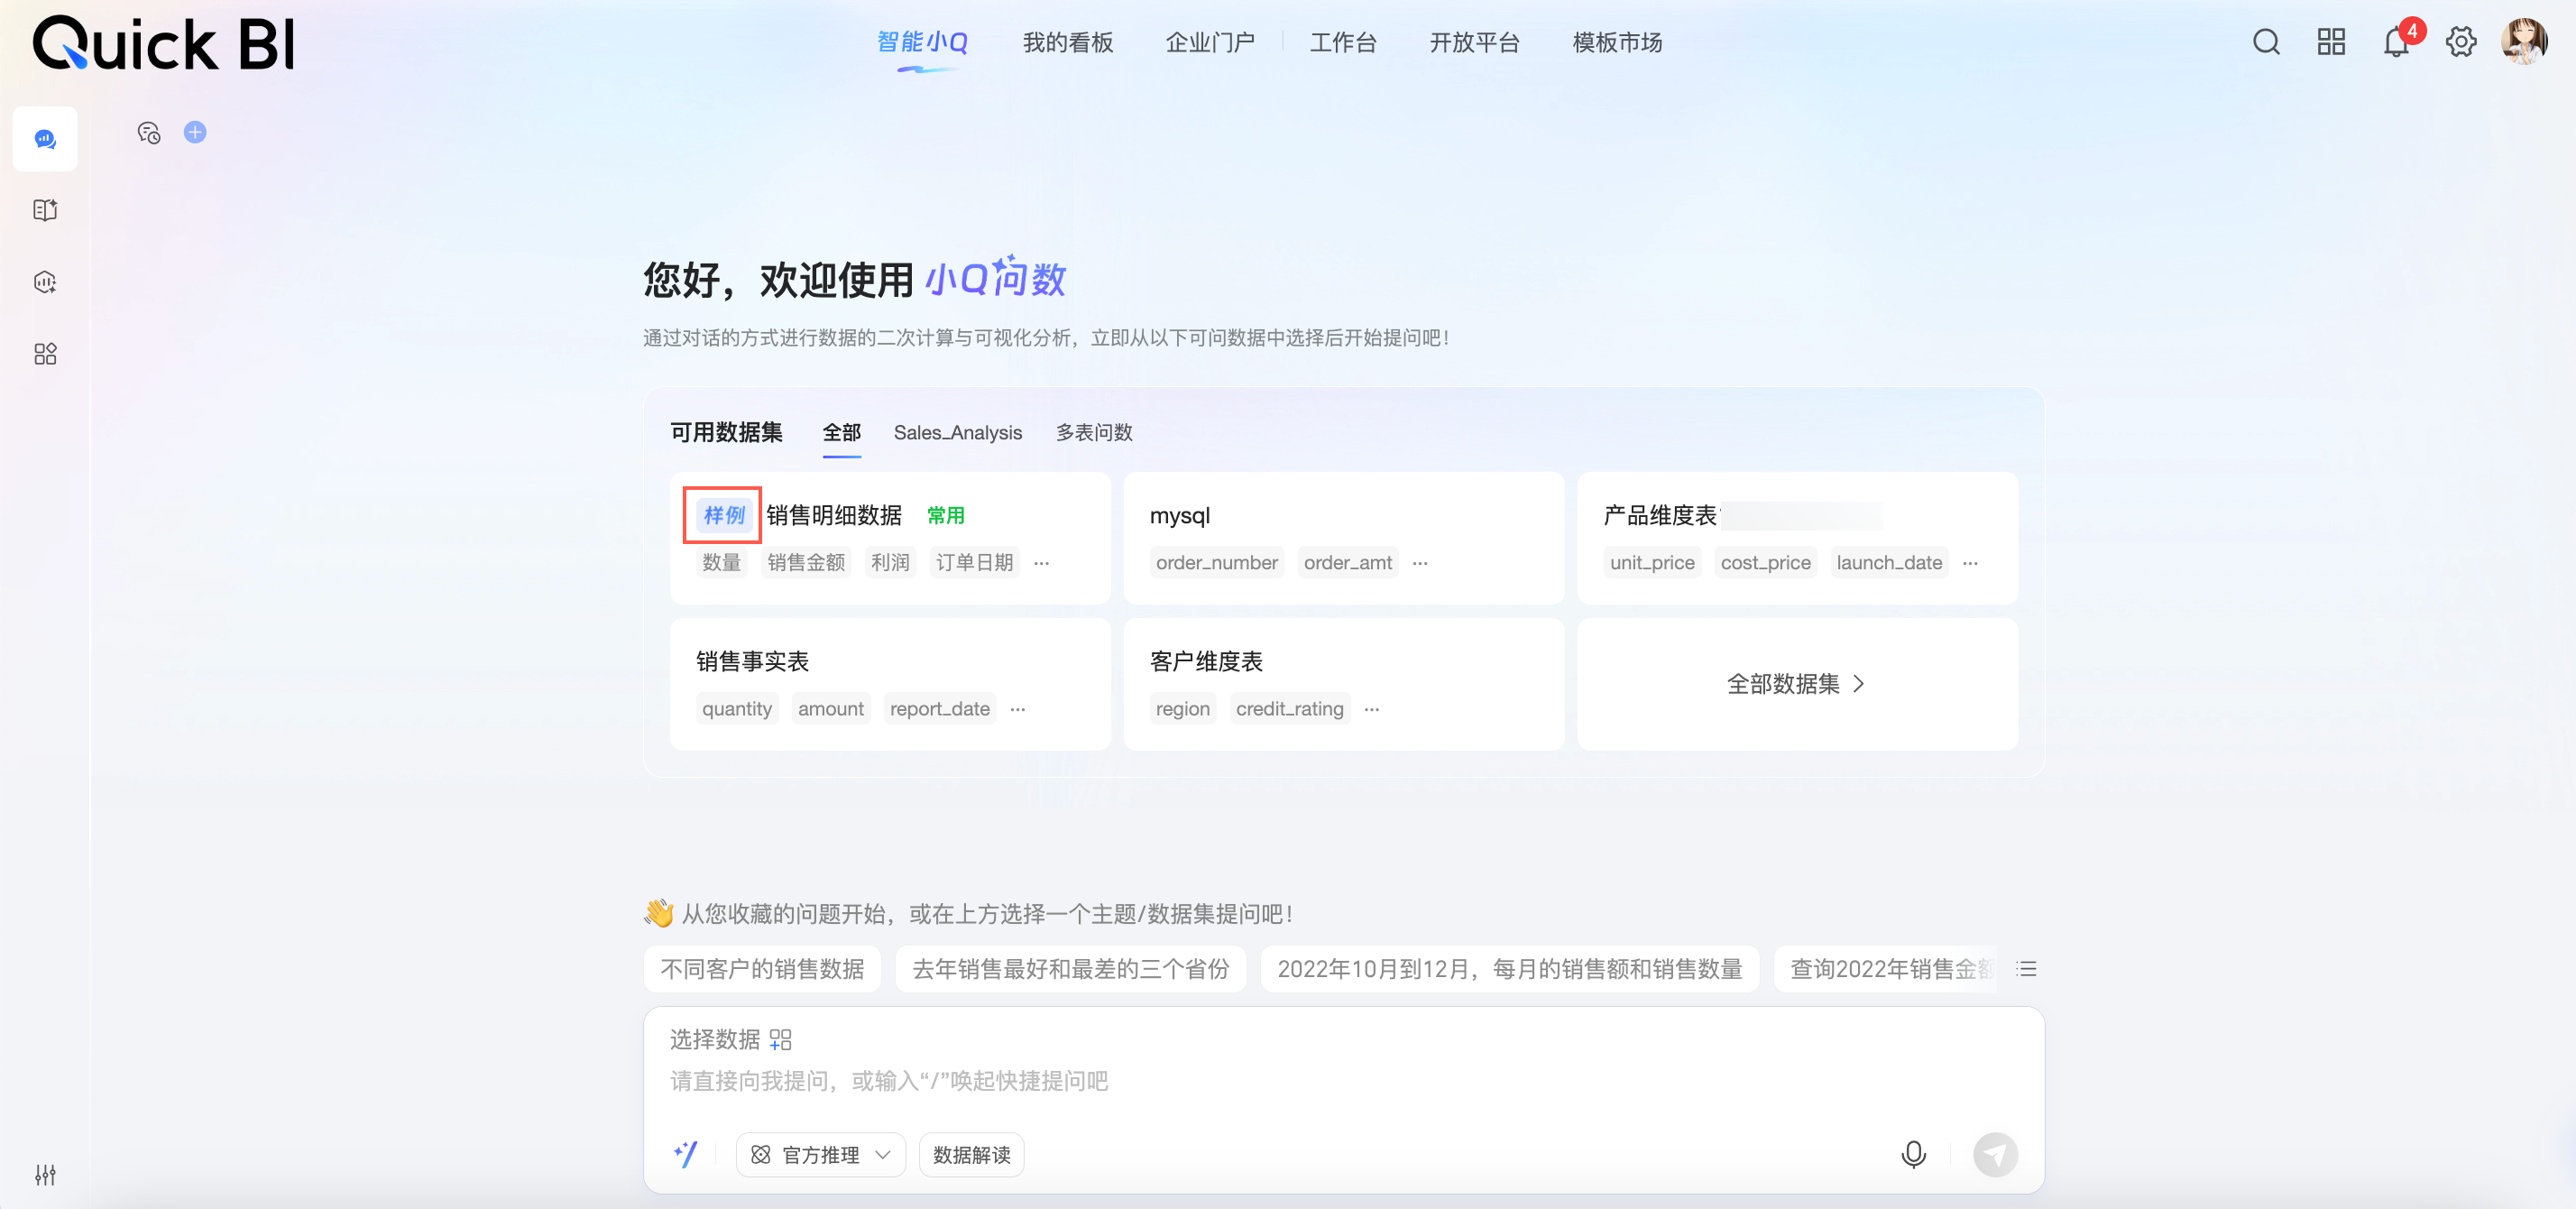Open 我的看板 in the top navigation
The image size is (2576, 1209).
click(1067, 42)
